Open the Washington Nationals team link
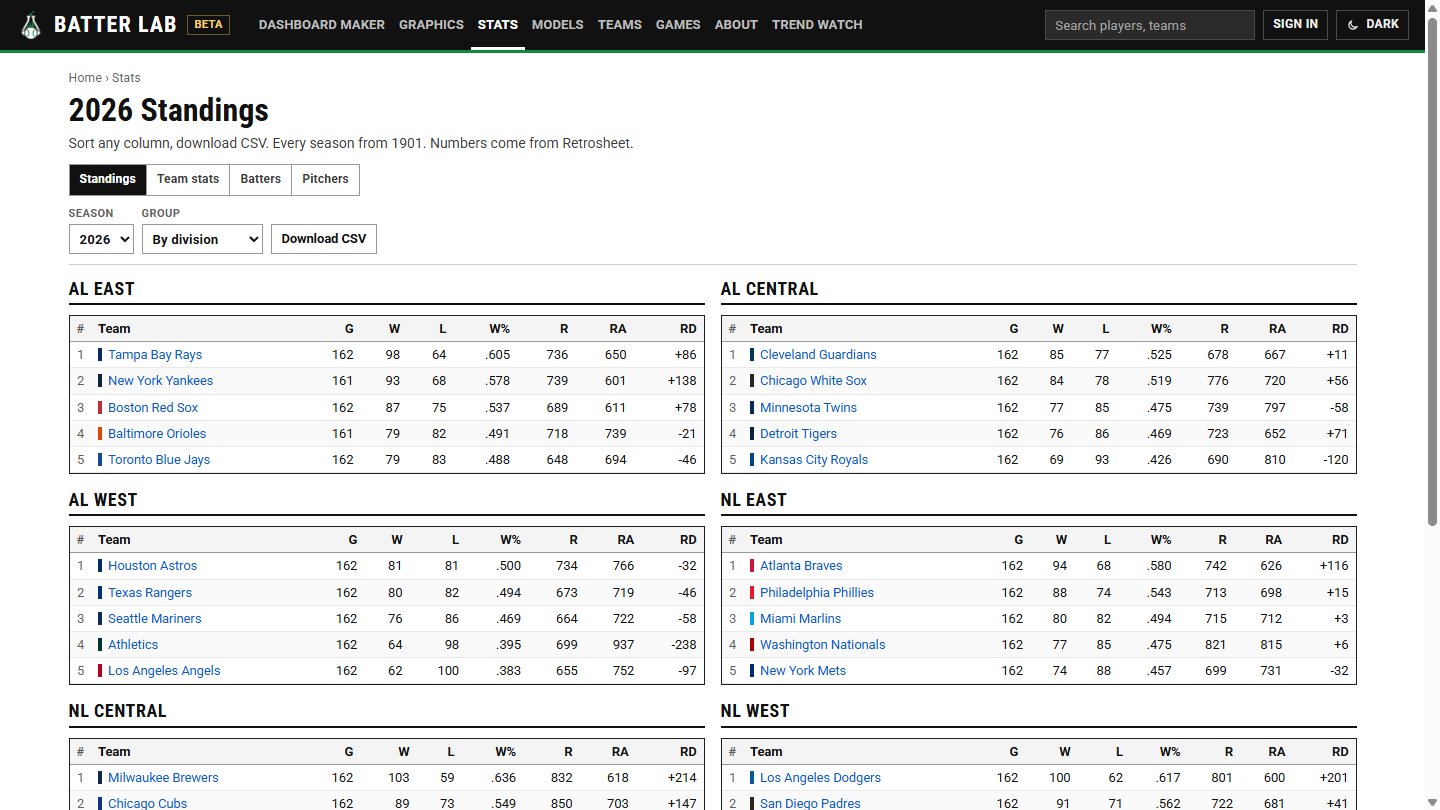The width and height of the screenshot is (1440, 810). click(x=822, y=645)
